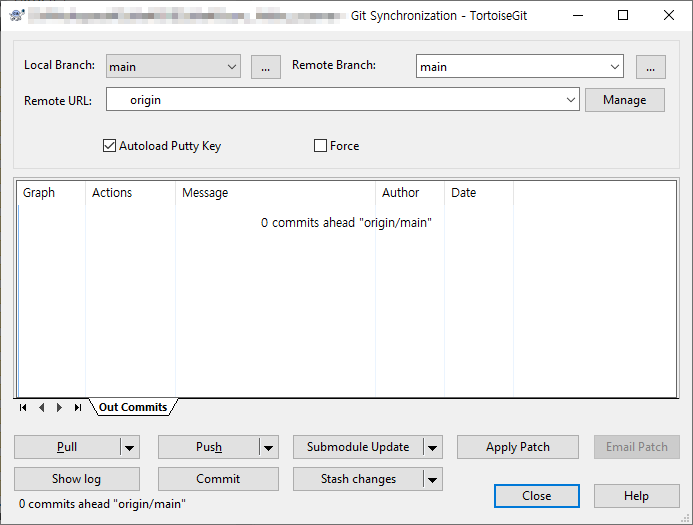Browse remote branch with ellipsis button

pyautogui.click(x=651, y=67)
